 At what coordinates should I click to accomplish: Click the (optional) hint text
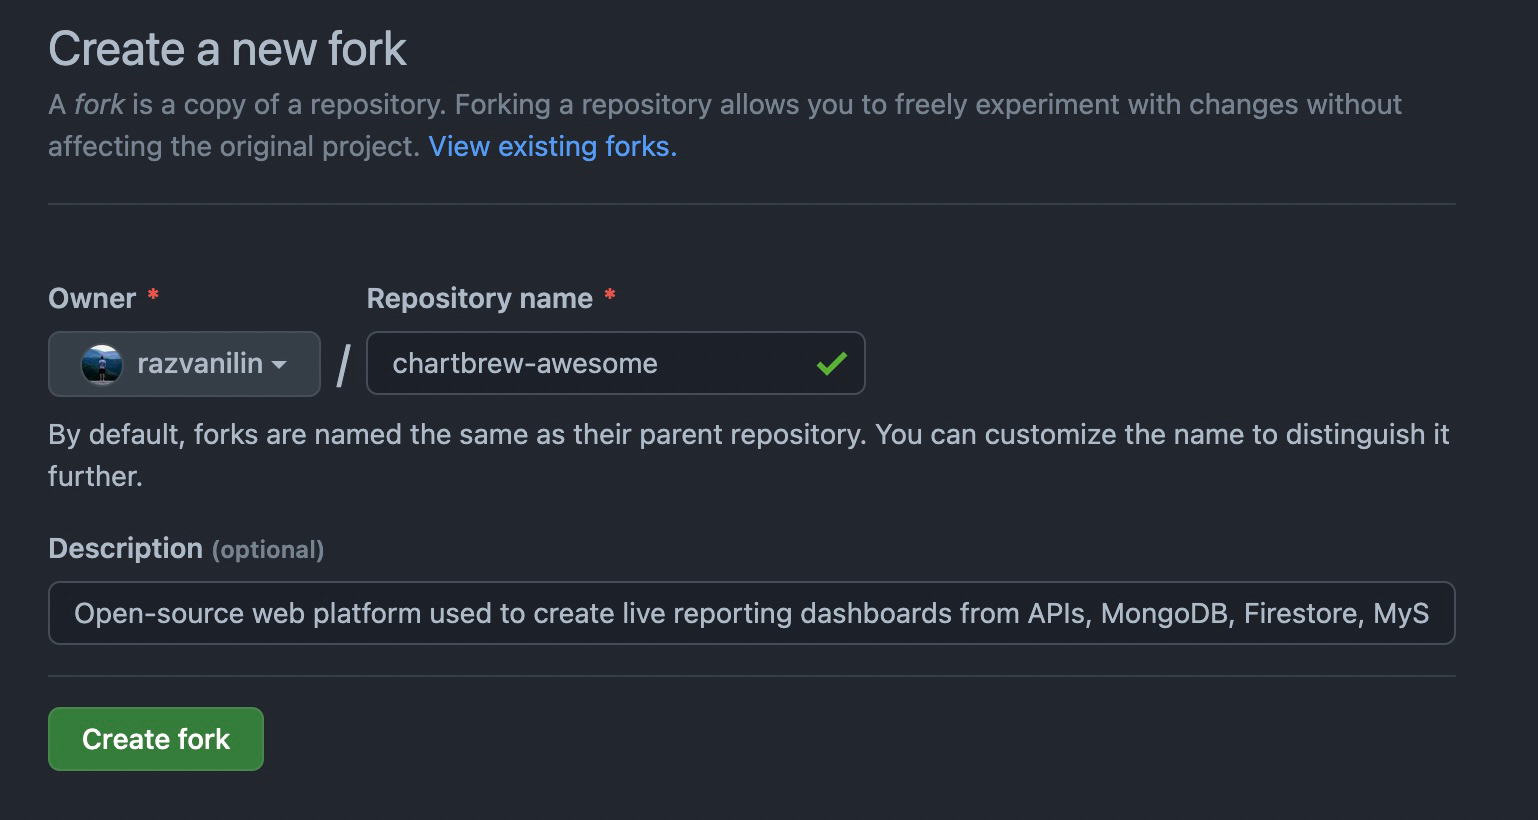(x=268, y=550)
